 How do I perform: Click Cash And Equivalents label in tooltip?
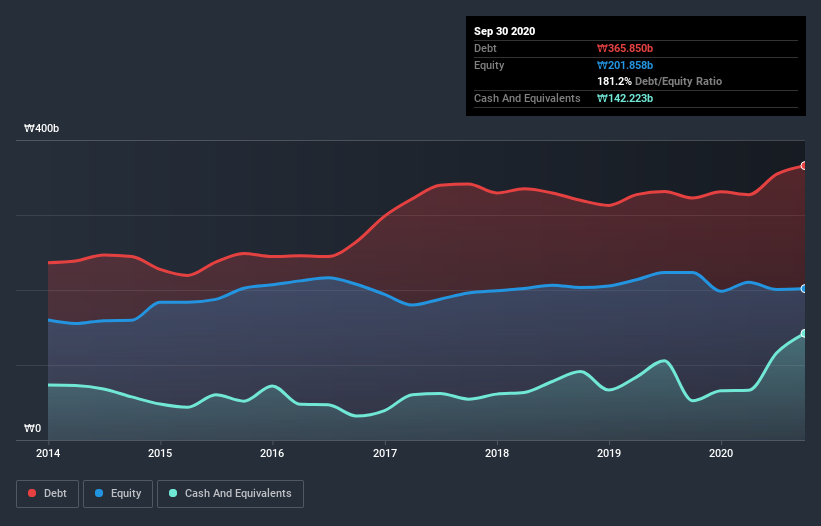click(x=527, y=98)
